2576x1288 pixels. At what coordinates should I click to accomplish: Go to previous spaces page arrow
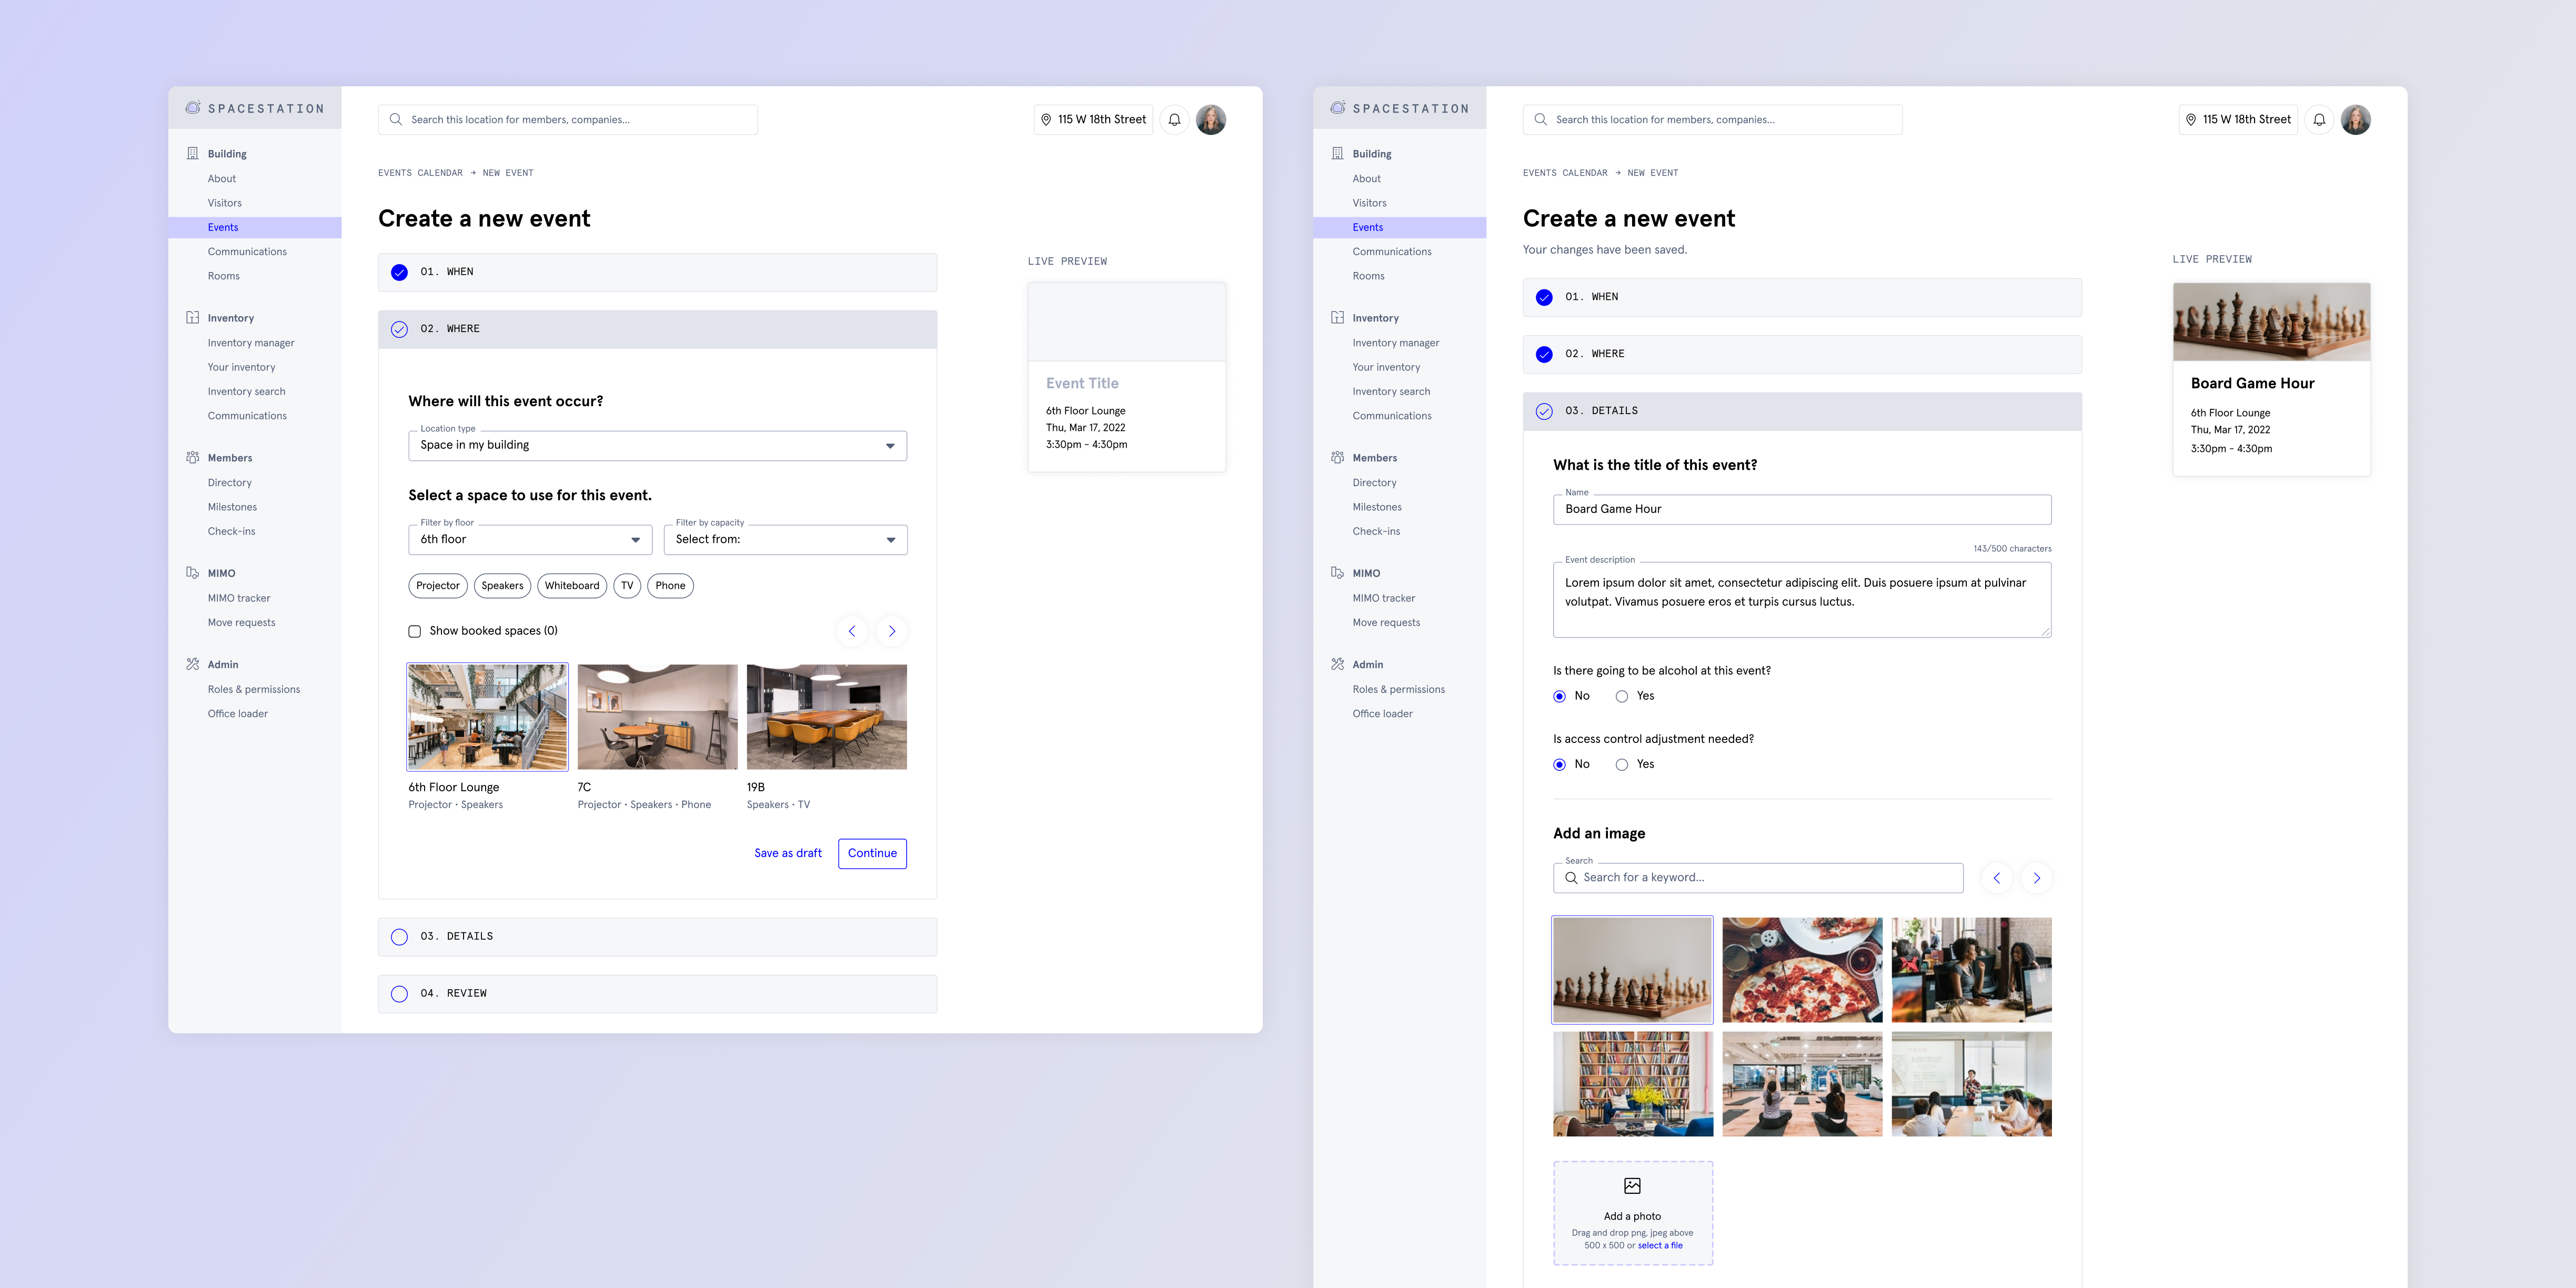tap(852, 631)
